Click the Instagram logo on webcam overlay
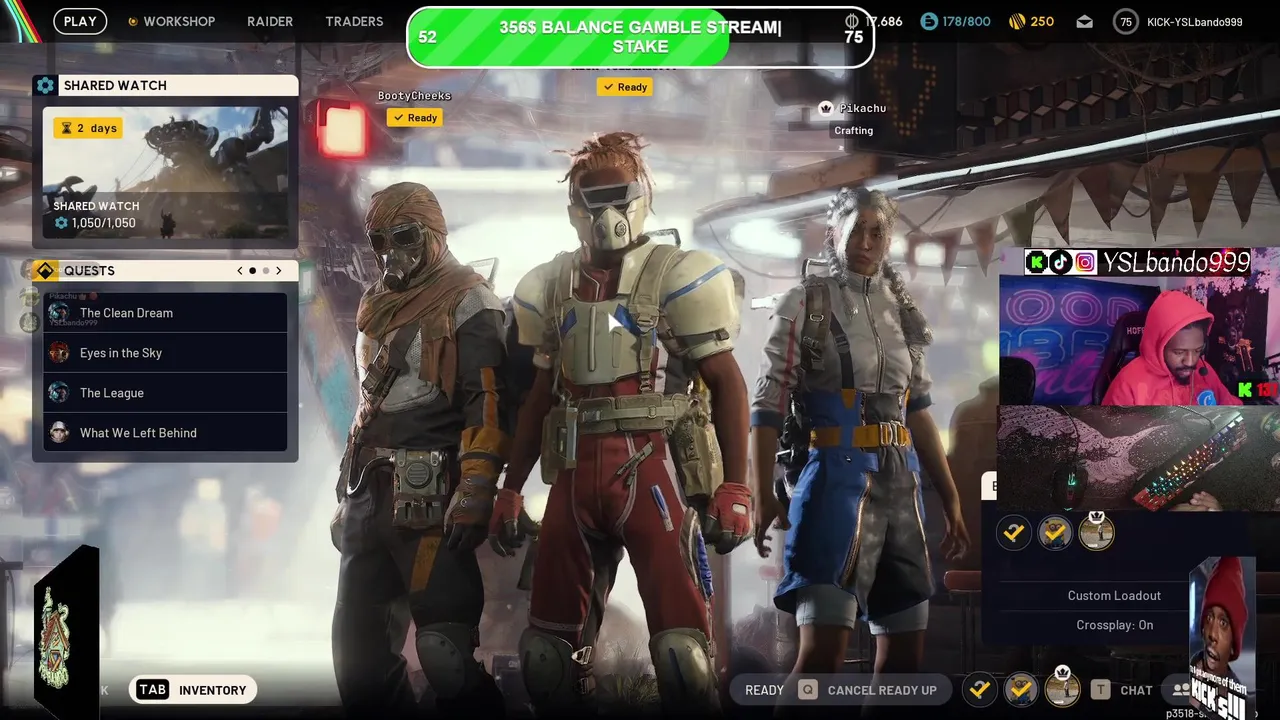 point(1085,262)
